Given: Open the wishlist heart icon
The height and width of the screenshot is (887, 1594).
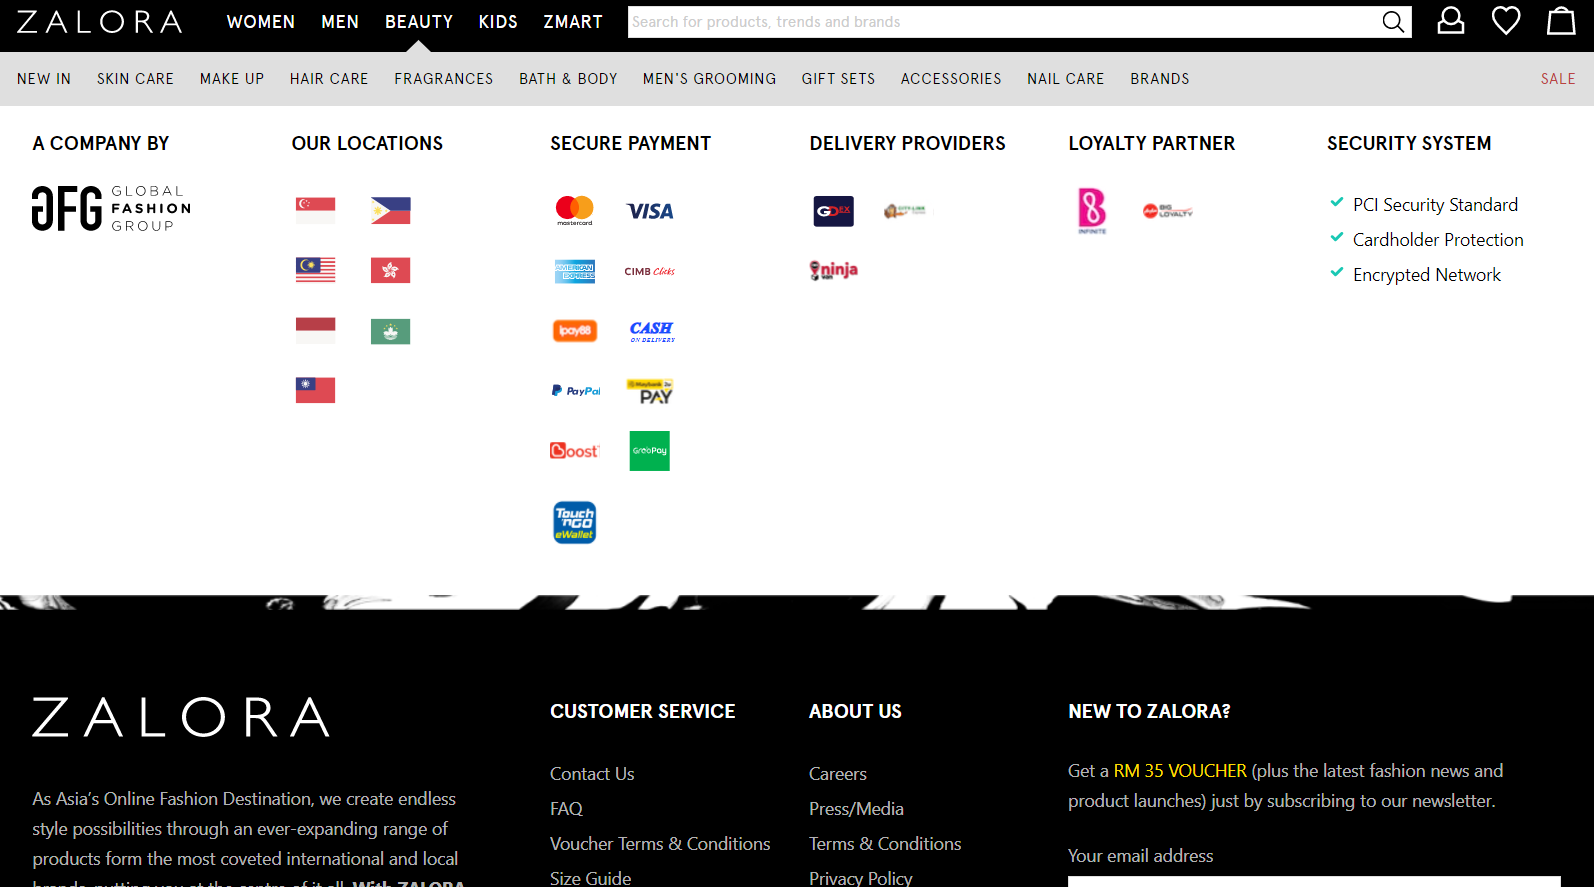Looking at the screenshot, I should 1506,21.
